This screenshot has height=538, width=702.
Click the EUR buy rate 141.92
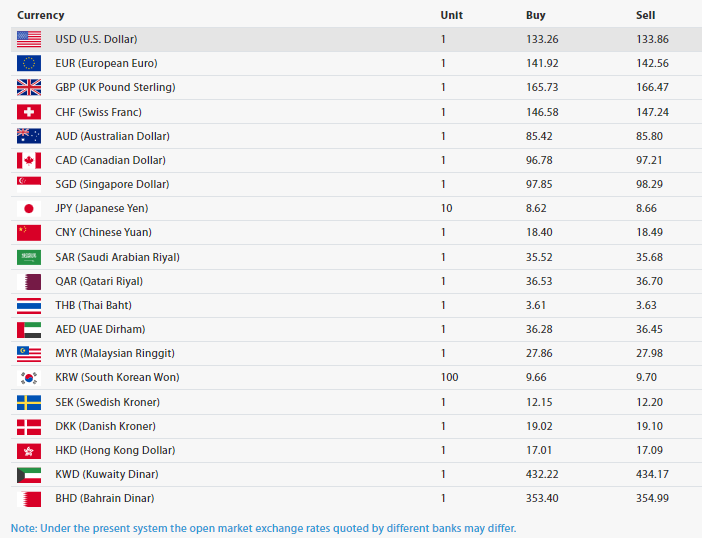(x=542, y=63)
